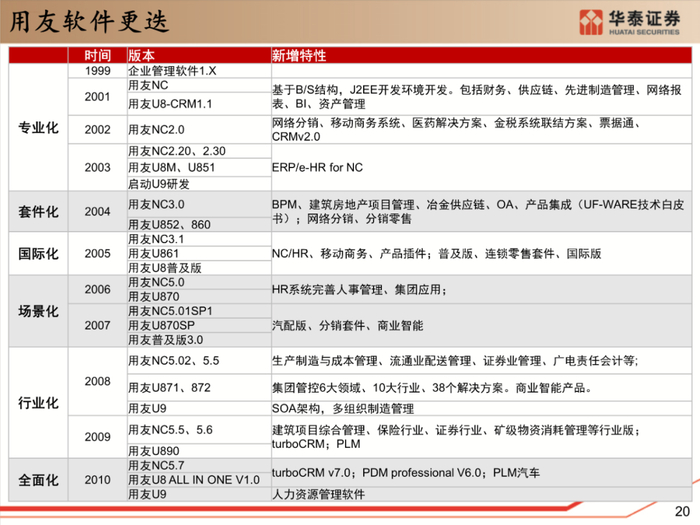Click the 启动U9研发 cell
700x525 pixels.
coord(199,184)
